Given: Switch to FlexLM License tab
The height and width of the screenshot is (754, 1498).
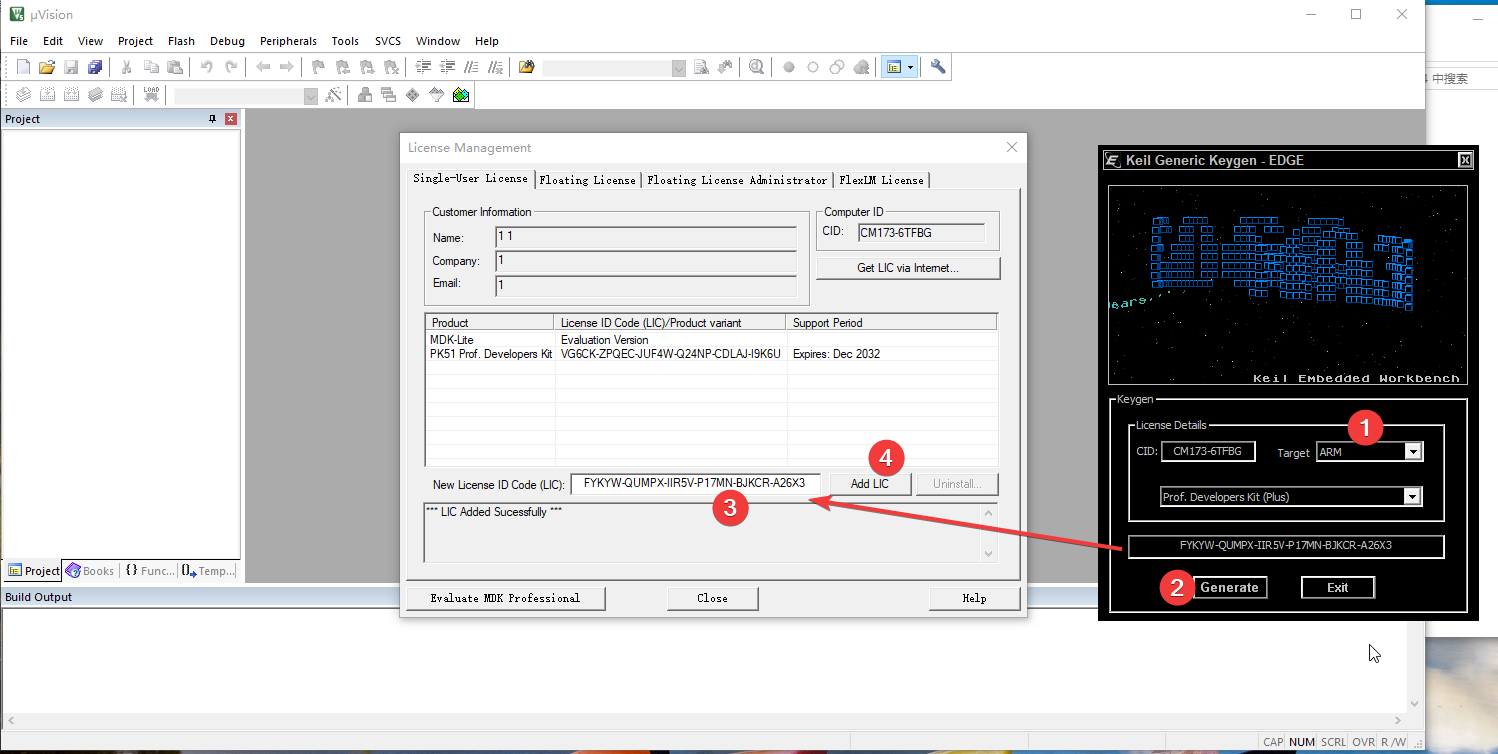Looking at the screenshot, I should pyautogui.click(x=881, y=180).
